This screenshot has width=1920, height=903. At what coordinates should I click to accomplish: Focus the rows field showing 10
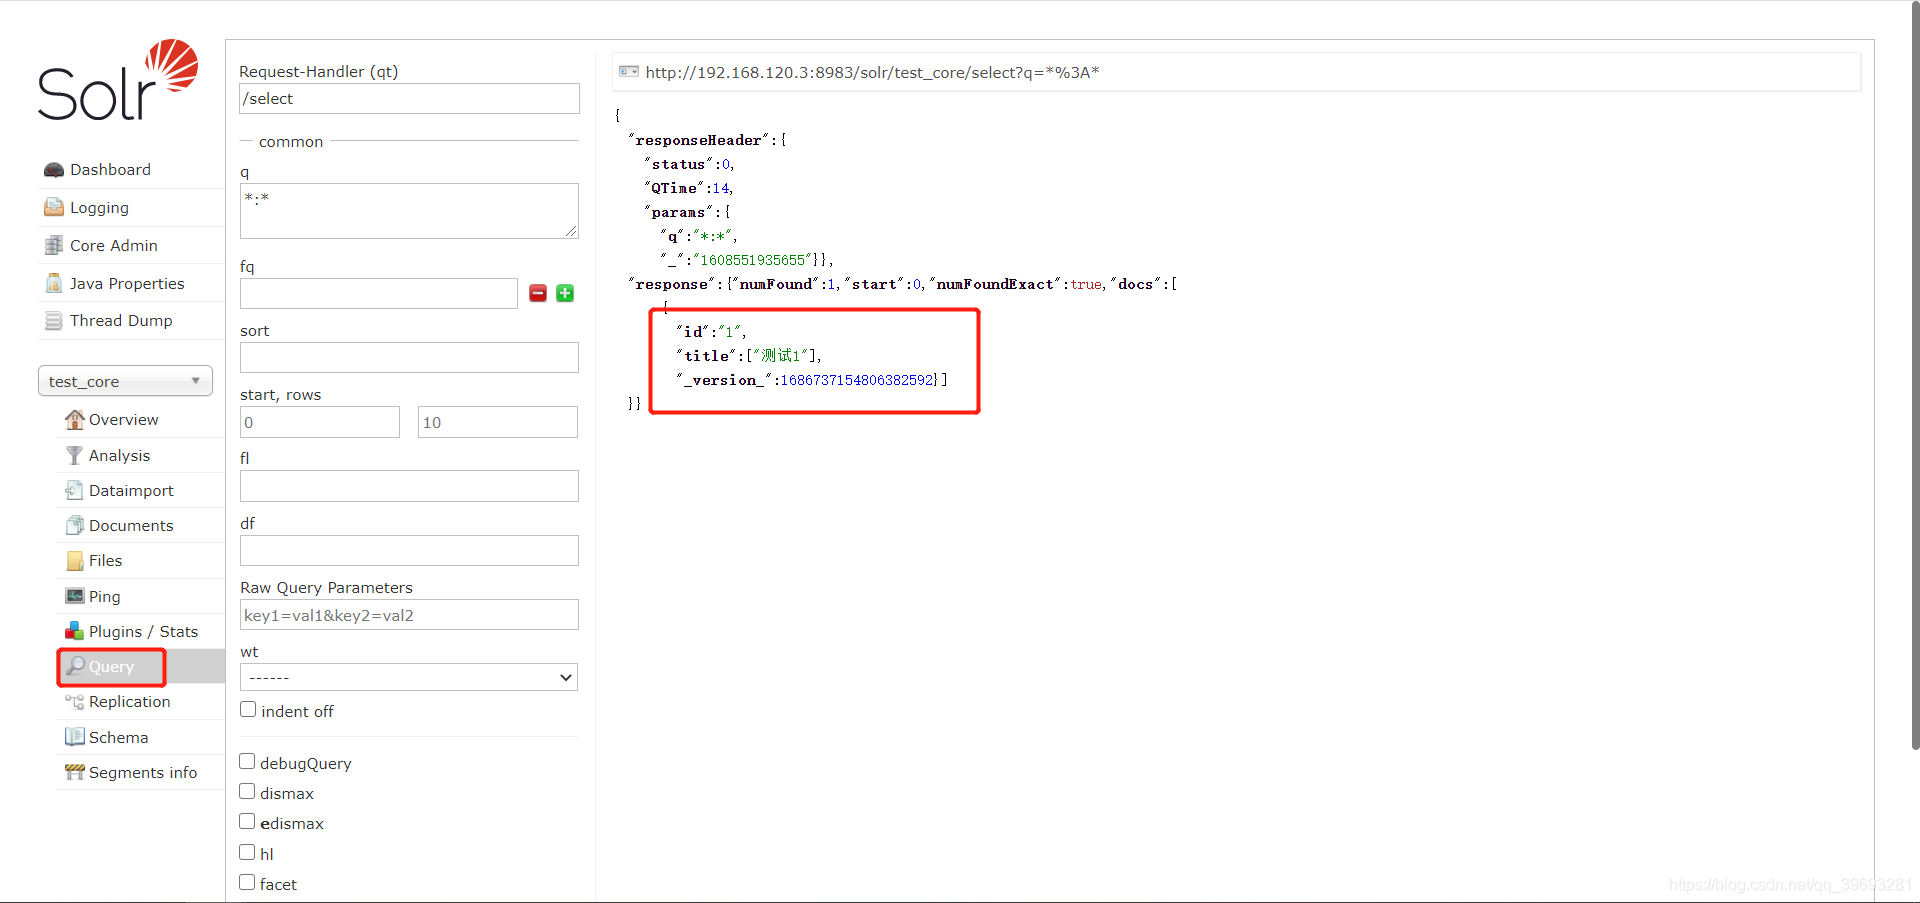tap(498, 422)
